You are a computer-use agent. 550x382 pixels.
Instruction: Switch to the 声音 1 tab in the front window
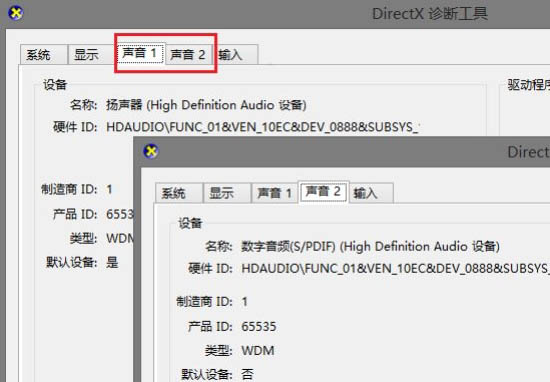pos(275,193)
